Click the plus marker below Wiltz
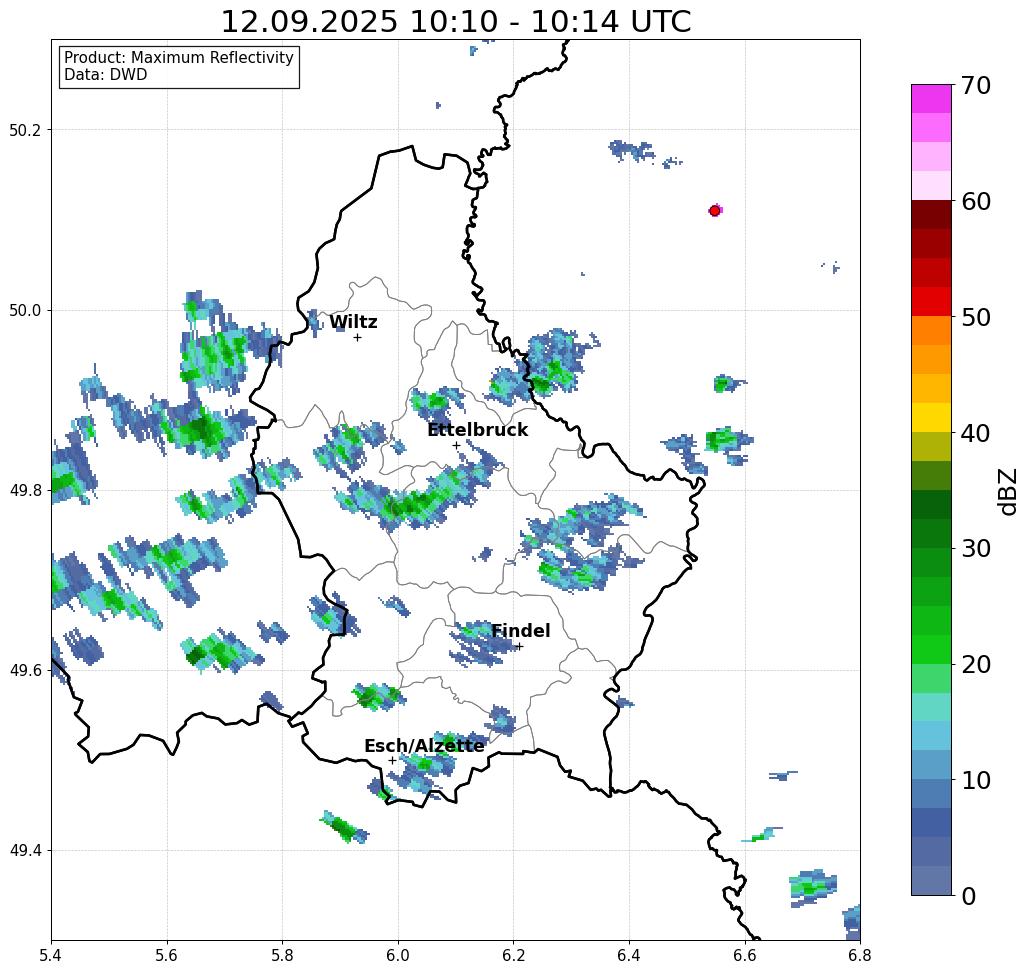Viewport: 1029px width, 973px height. point(357,338)
